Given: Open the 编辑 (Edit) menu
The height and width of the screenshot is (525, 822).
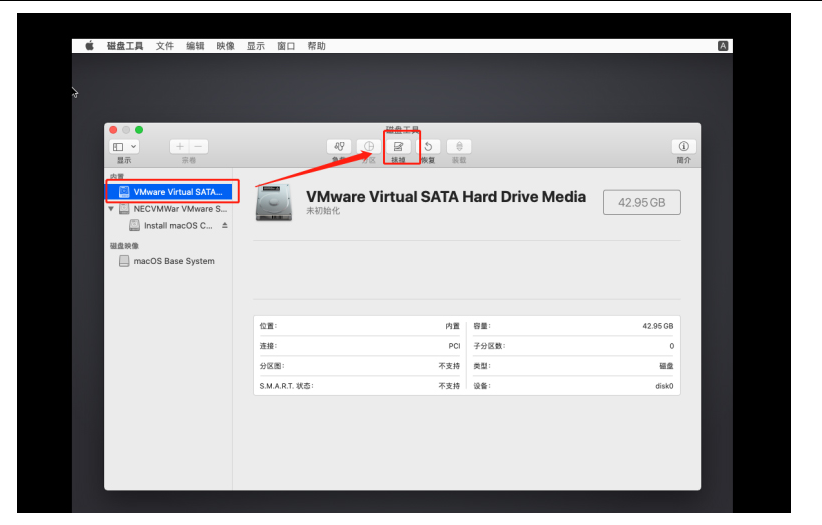Looking at the screenshot, I should point(195,46).
